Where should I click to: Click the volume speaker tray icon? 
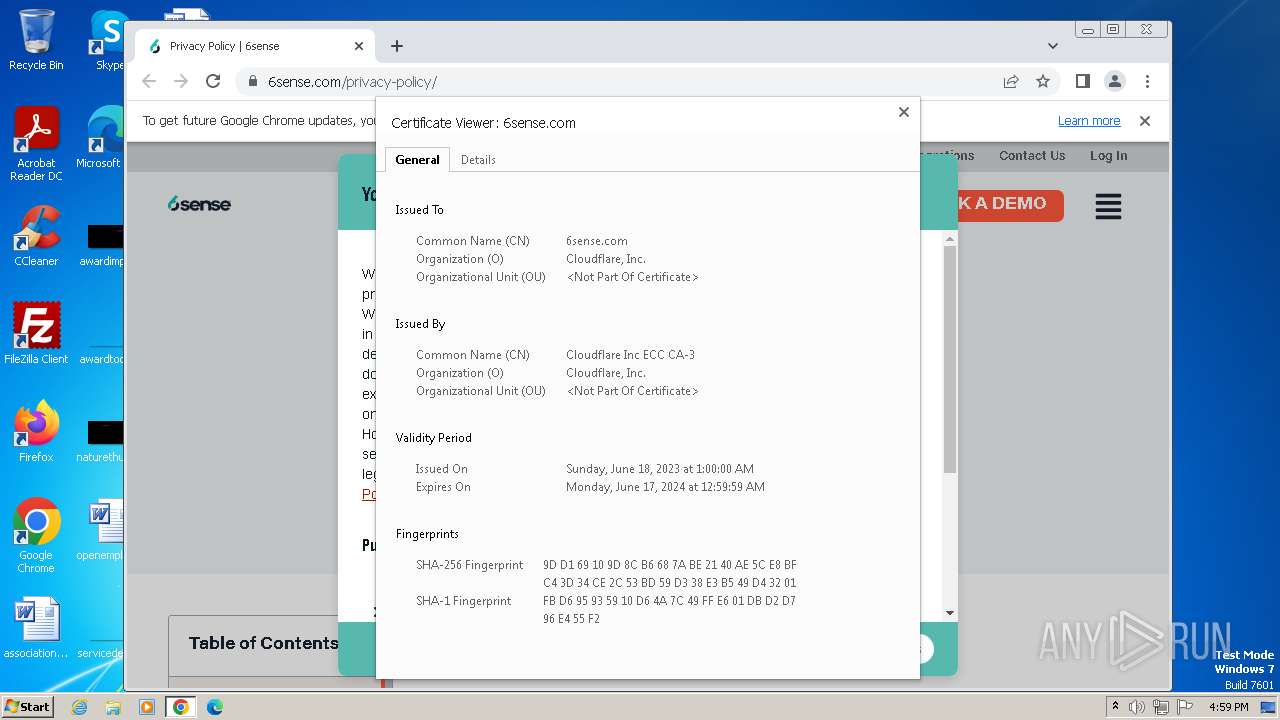[x=1137, y=707]
